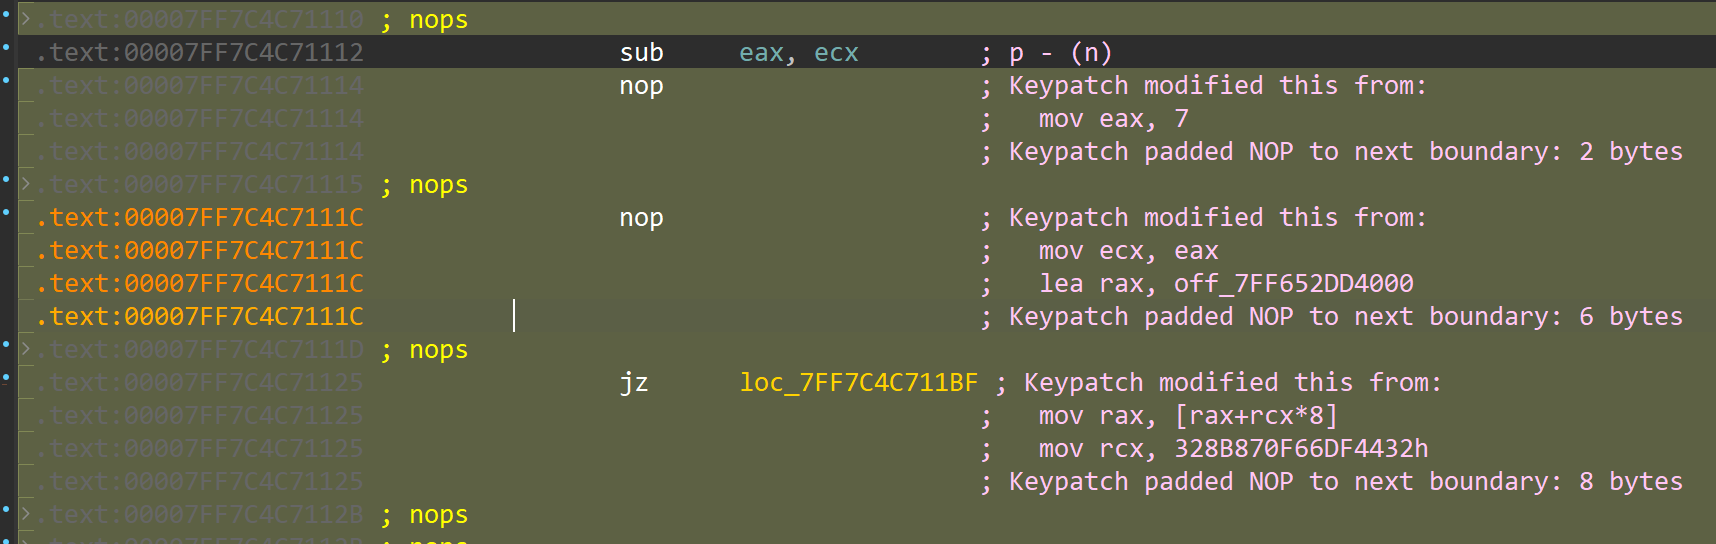Highlight the eax operand in sub instruction

(x=761, y=53)
